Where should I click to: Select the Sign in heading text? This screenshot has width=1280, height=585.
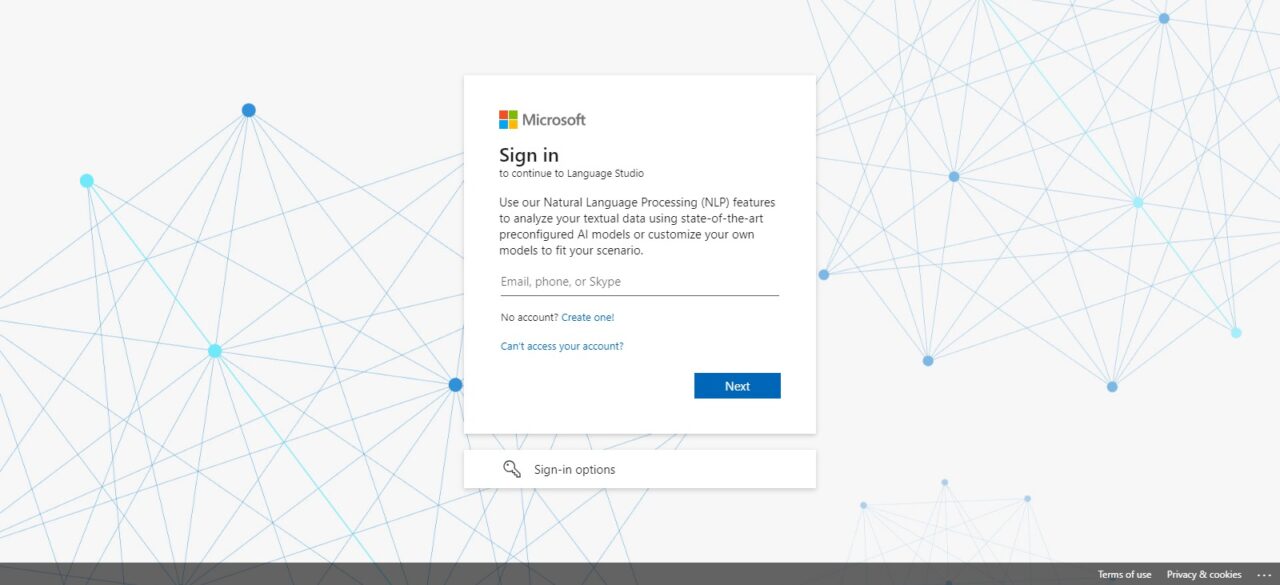click(529, 155)
